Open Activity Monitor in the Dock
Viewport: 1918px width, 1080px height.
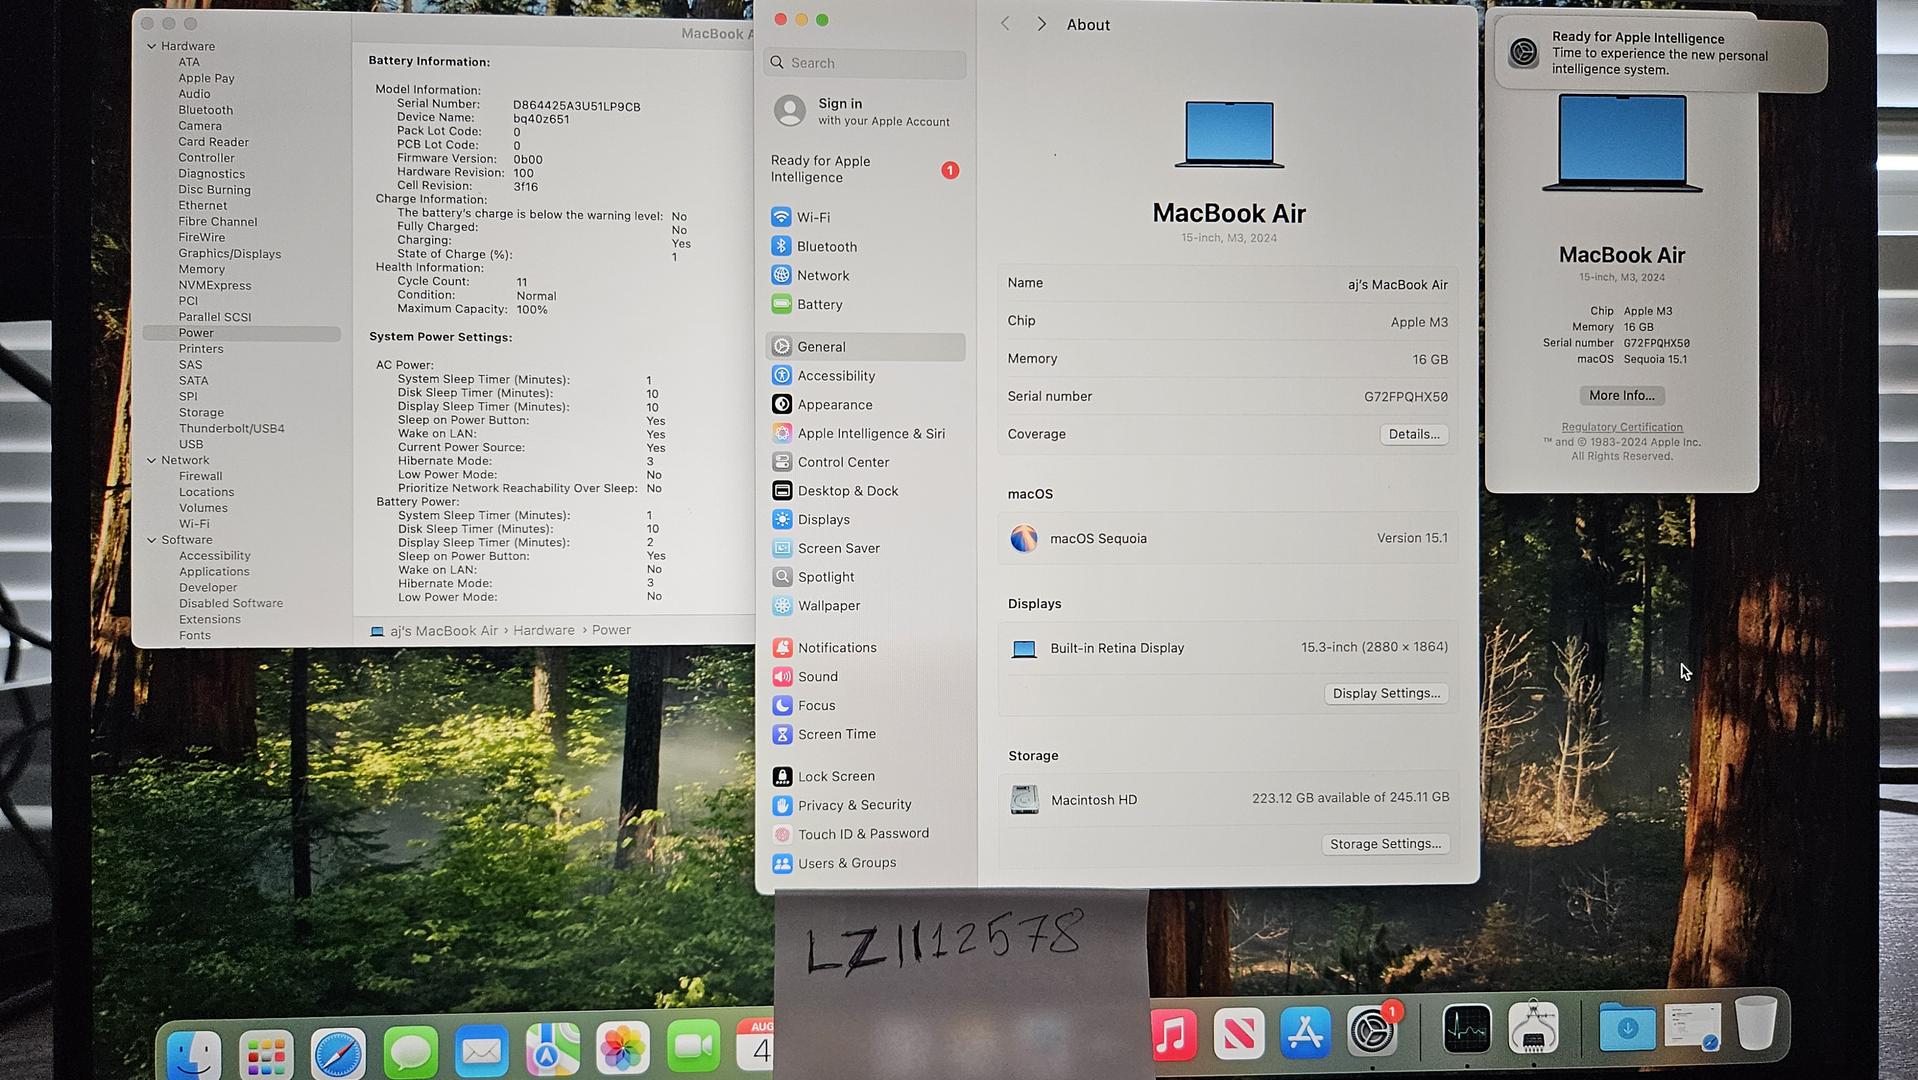tap(1467, 1029)
